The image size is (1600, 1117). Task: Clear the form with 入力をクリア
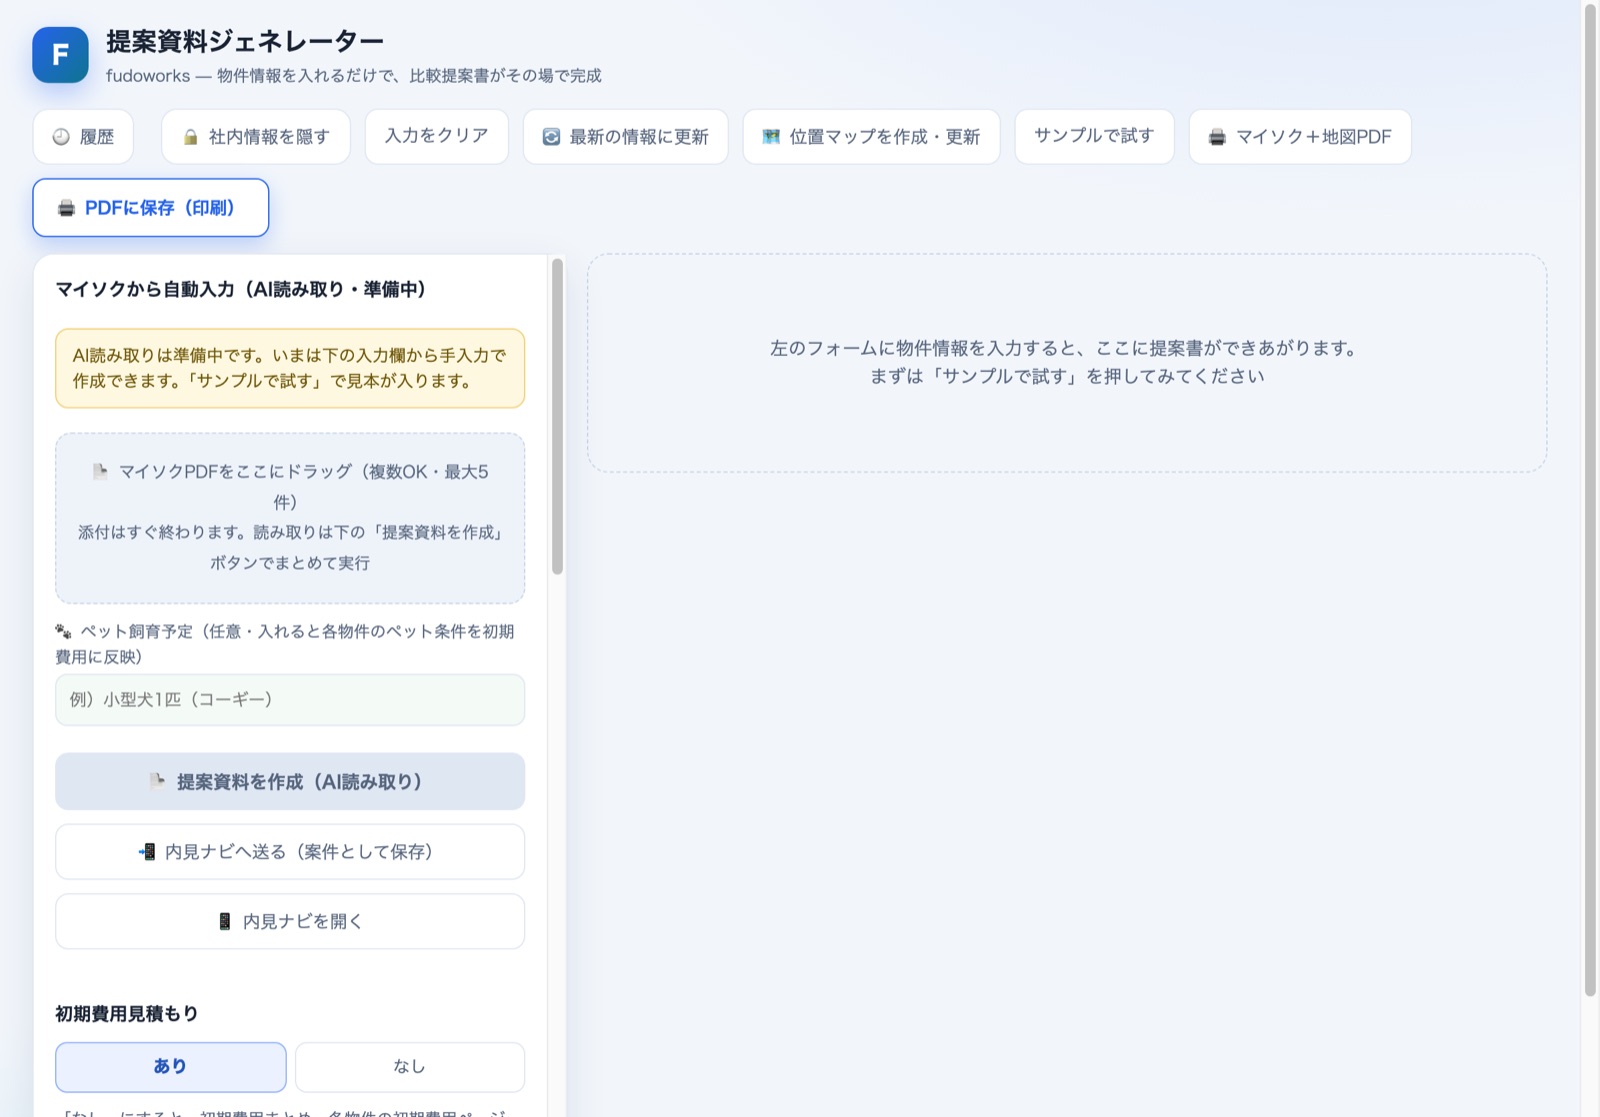tap(437, 136)
